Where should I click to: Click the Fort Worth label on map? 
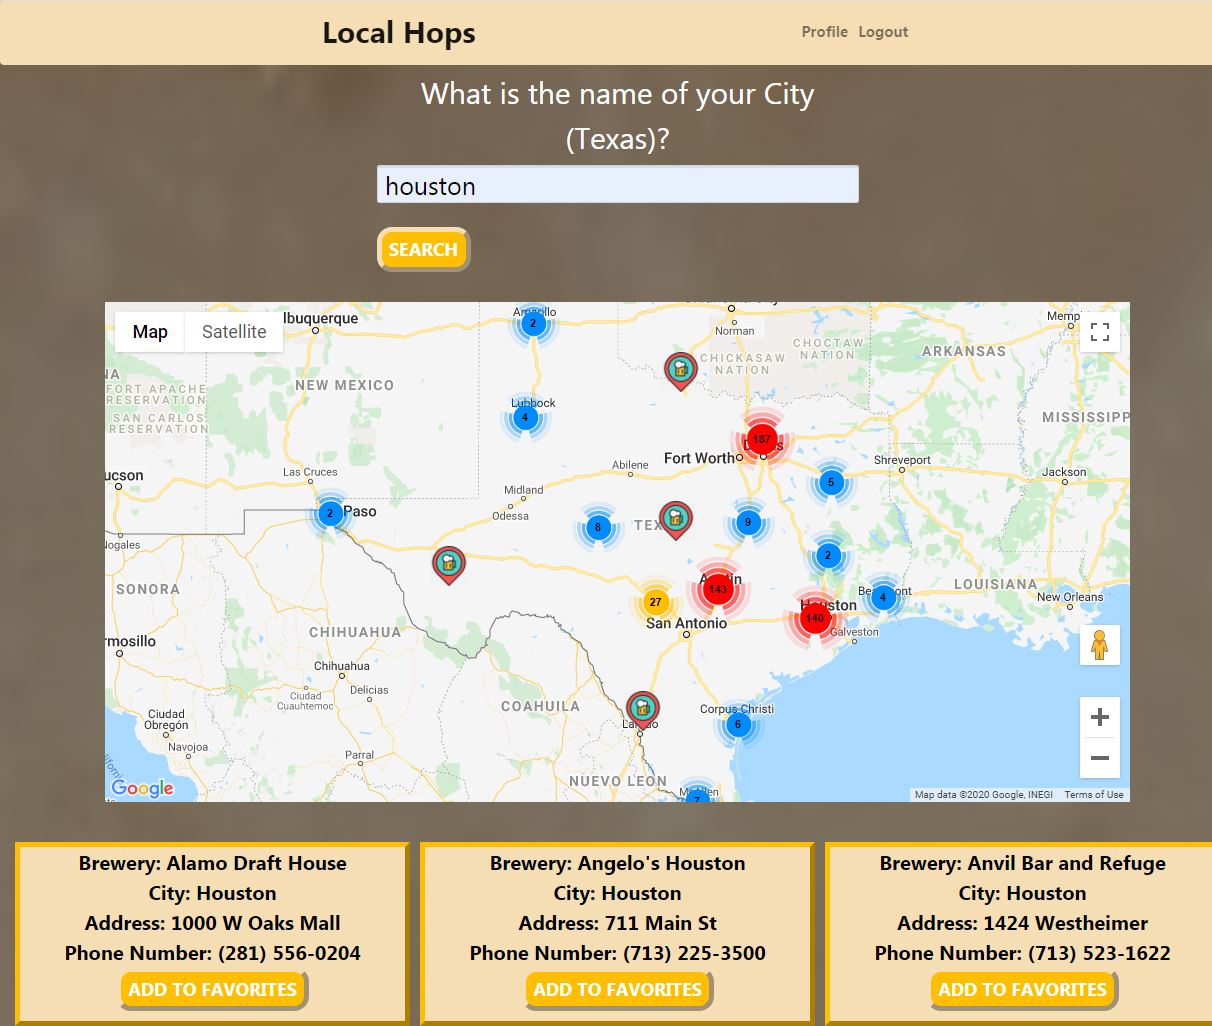coord(698,458)
